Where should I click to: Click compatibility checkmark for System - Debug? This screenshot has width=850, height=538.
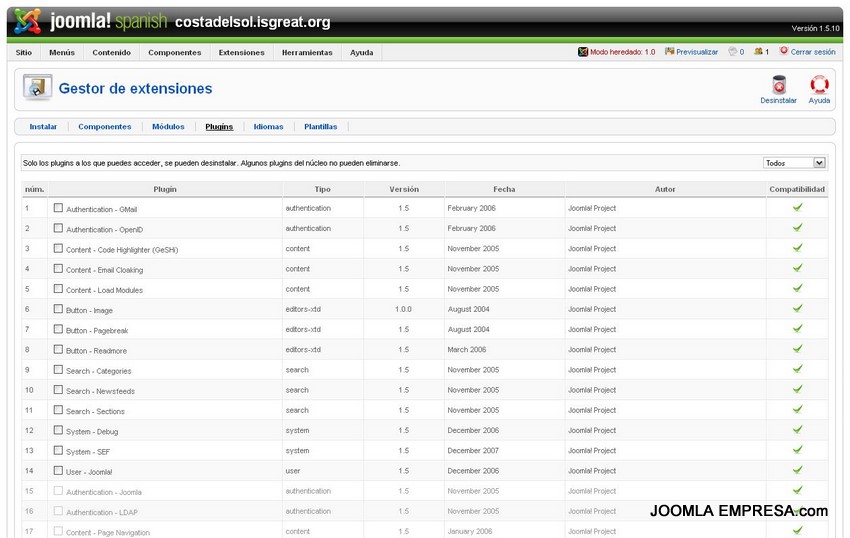click(797, 430)
